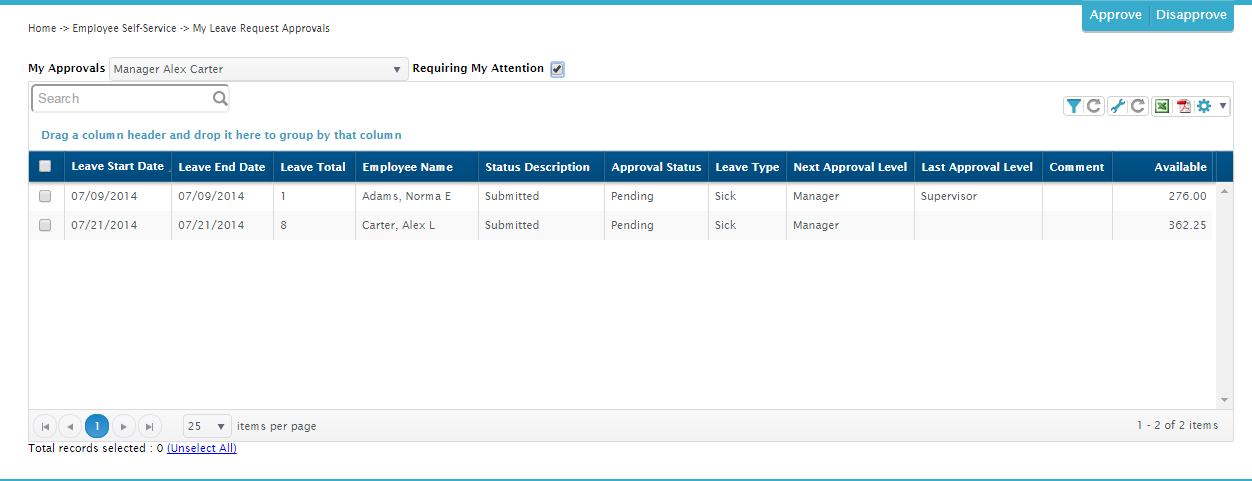
Task: Click the 362.25 available value
Action: pyautogui.click(x=1187, y=225)
